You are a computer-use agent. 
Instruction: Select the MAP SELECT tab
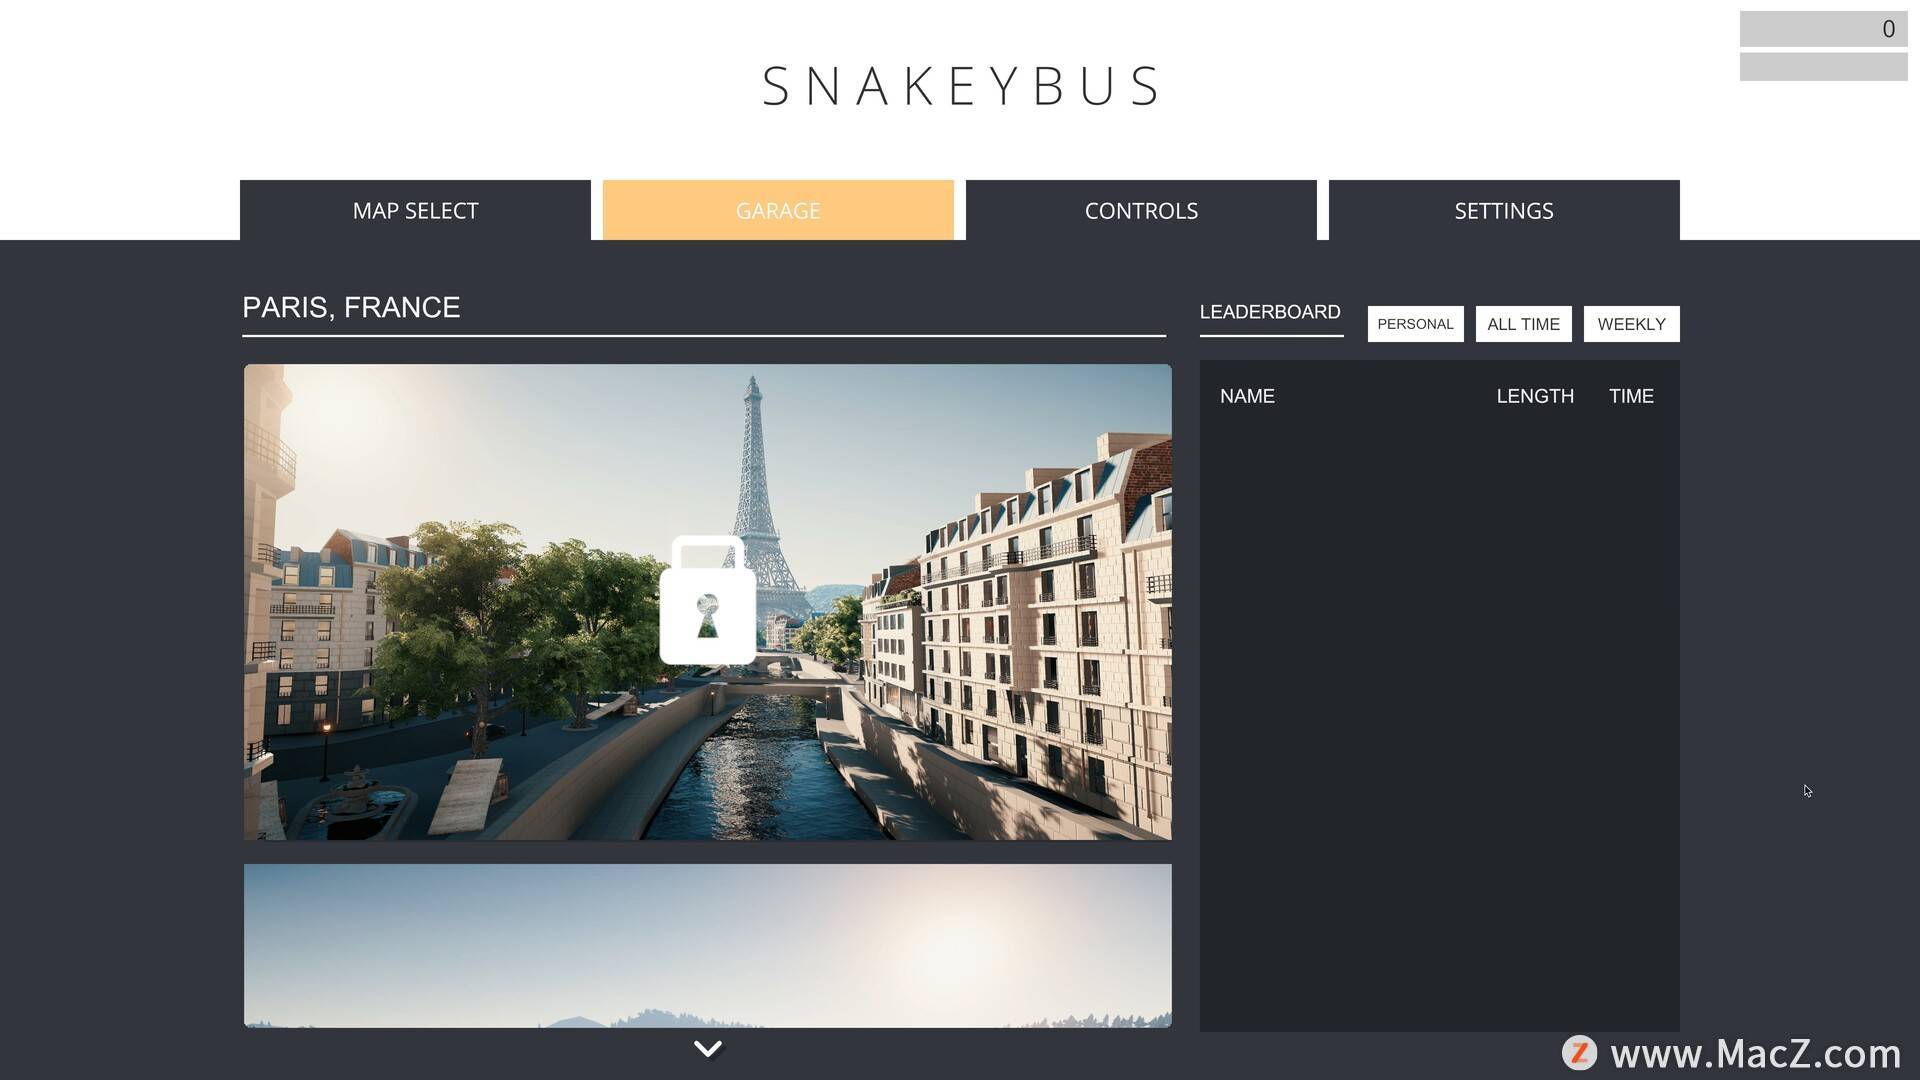coord(415,210)
